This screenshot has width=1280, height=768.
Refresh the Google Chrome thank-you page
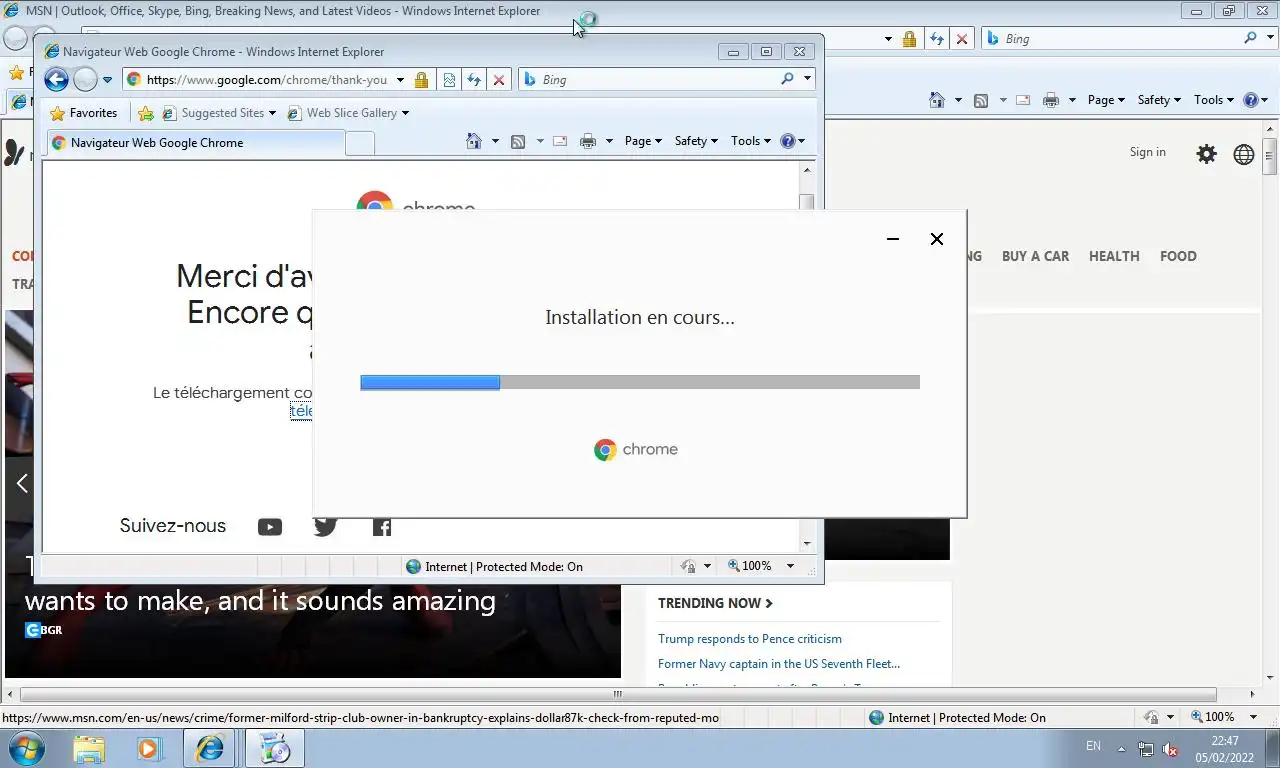pyautogui.click(x=474, y=80)
